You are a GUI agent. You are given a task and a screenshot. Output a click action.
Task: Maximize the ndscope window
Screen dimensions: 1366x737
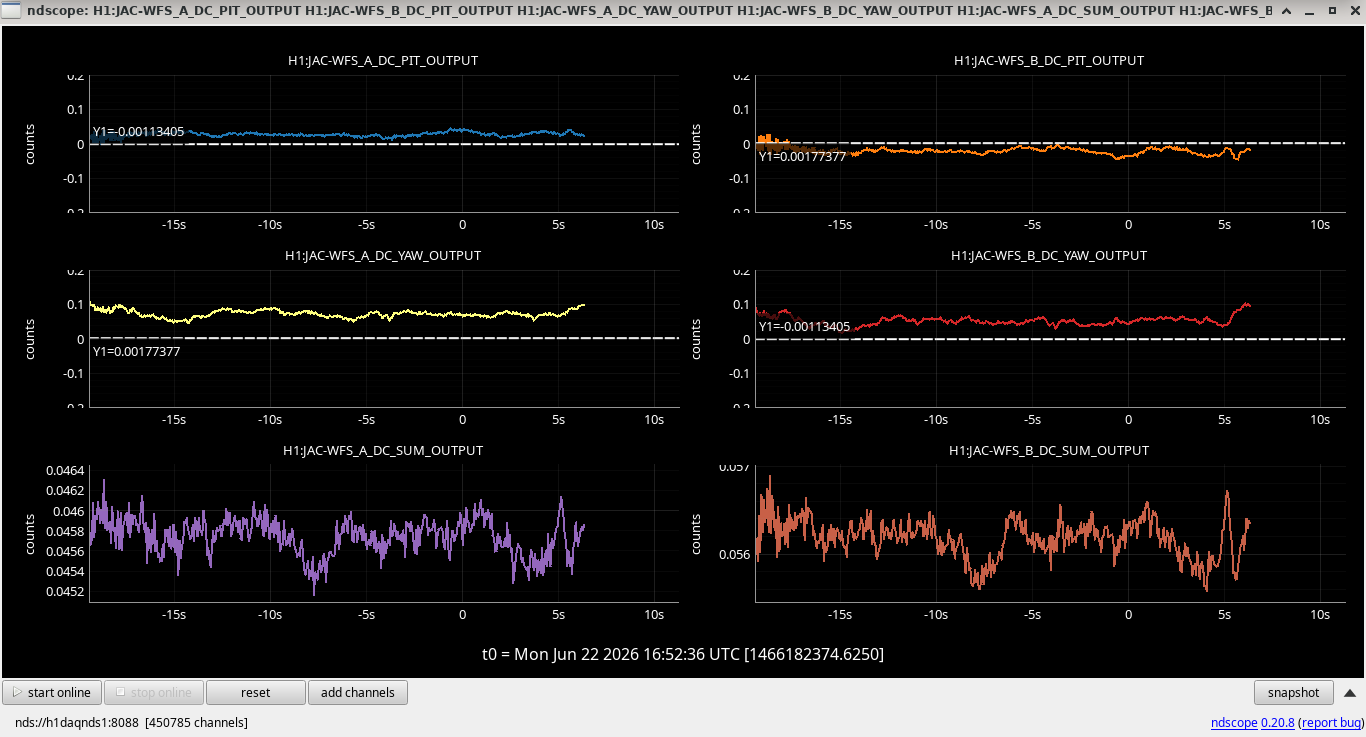(1333, 11)
